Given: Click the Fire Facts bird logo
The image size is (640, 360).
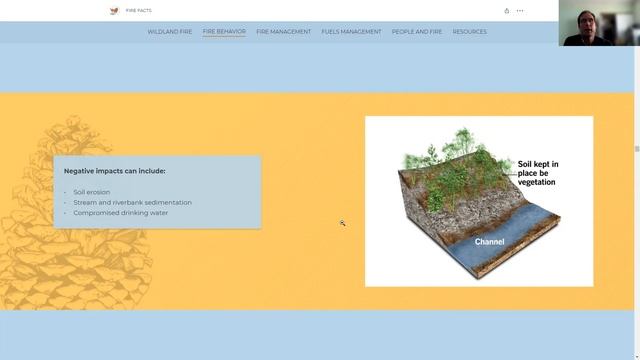Looking at the screenshot, I should tap(114, 11).
